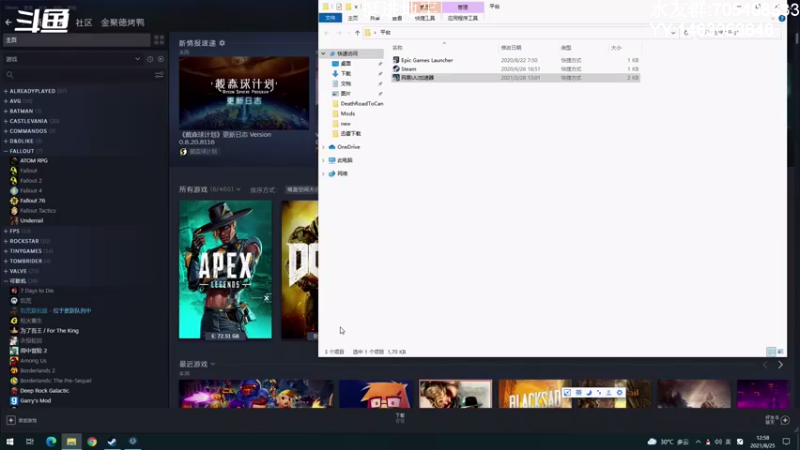Open Shortcut Tools tab in Explorer ribbon
This screenshot has height=450, width=800.
(x=424, y=18)
